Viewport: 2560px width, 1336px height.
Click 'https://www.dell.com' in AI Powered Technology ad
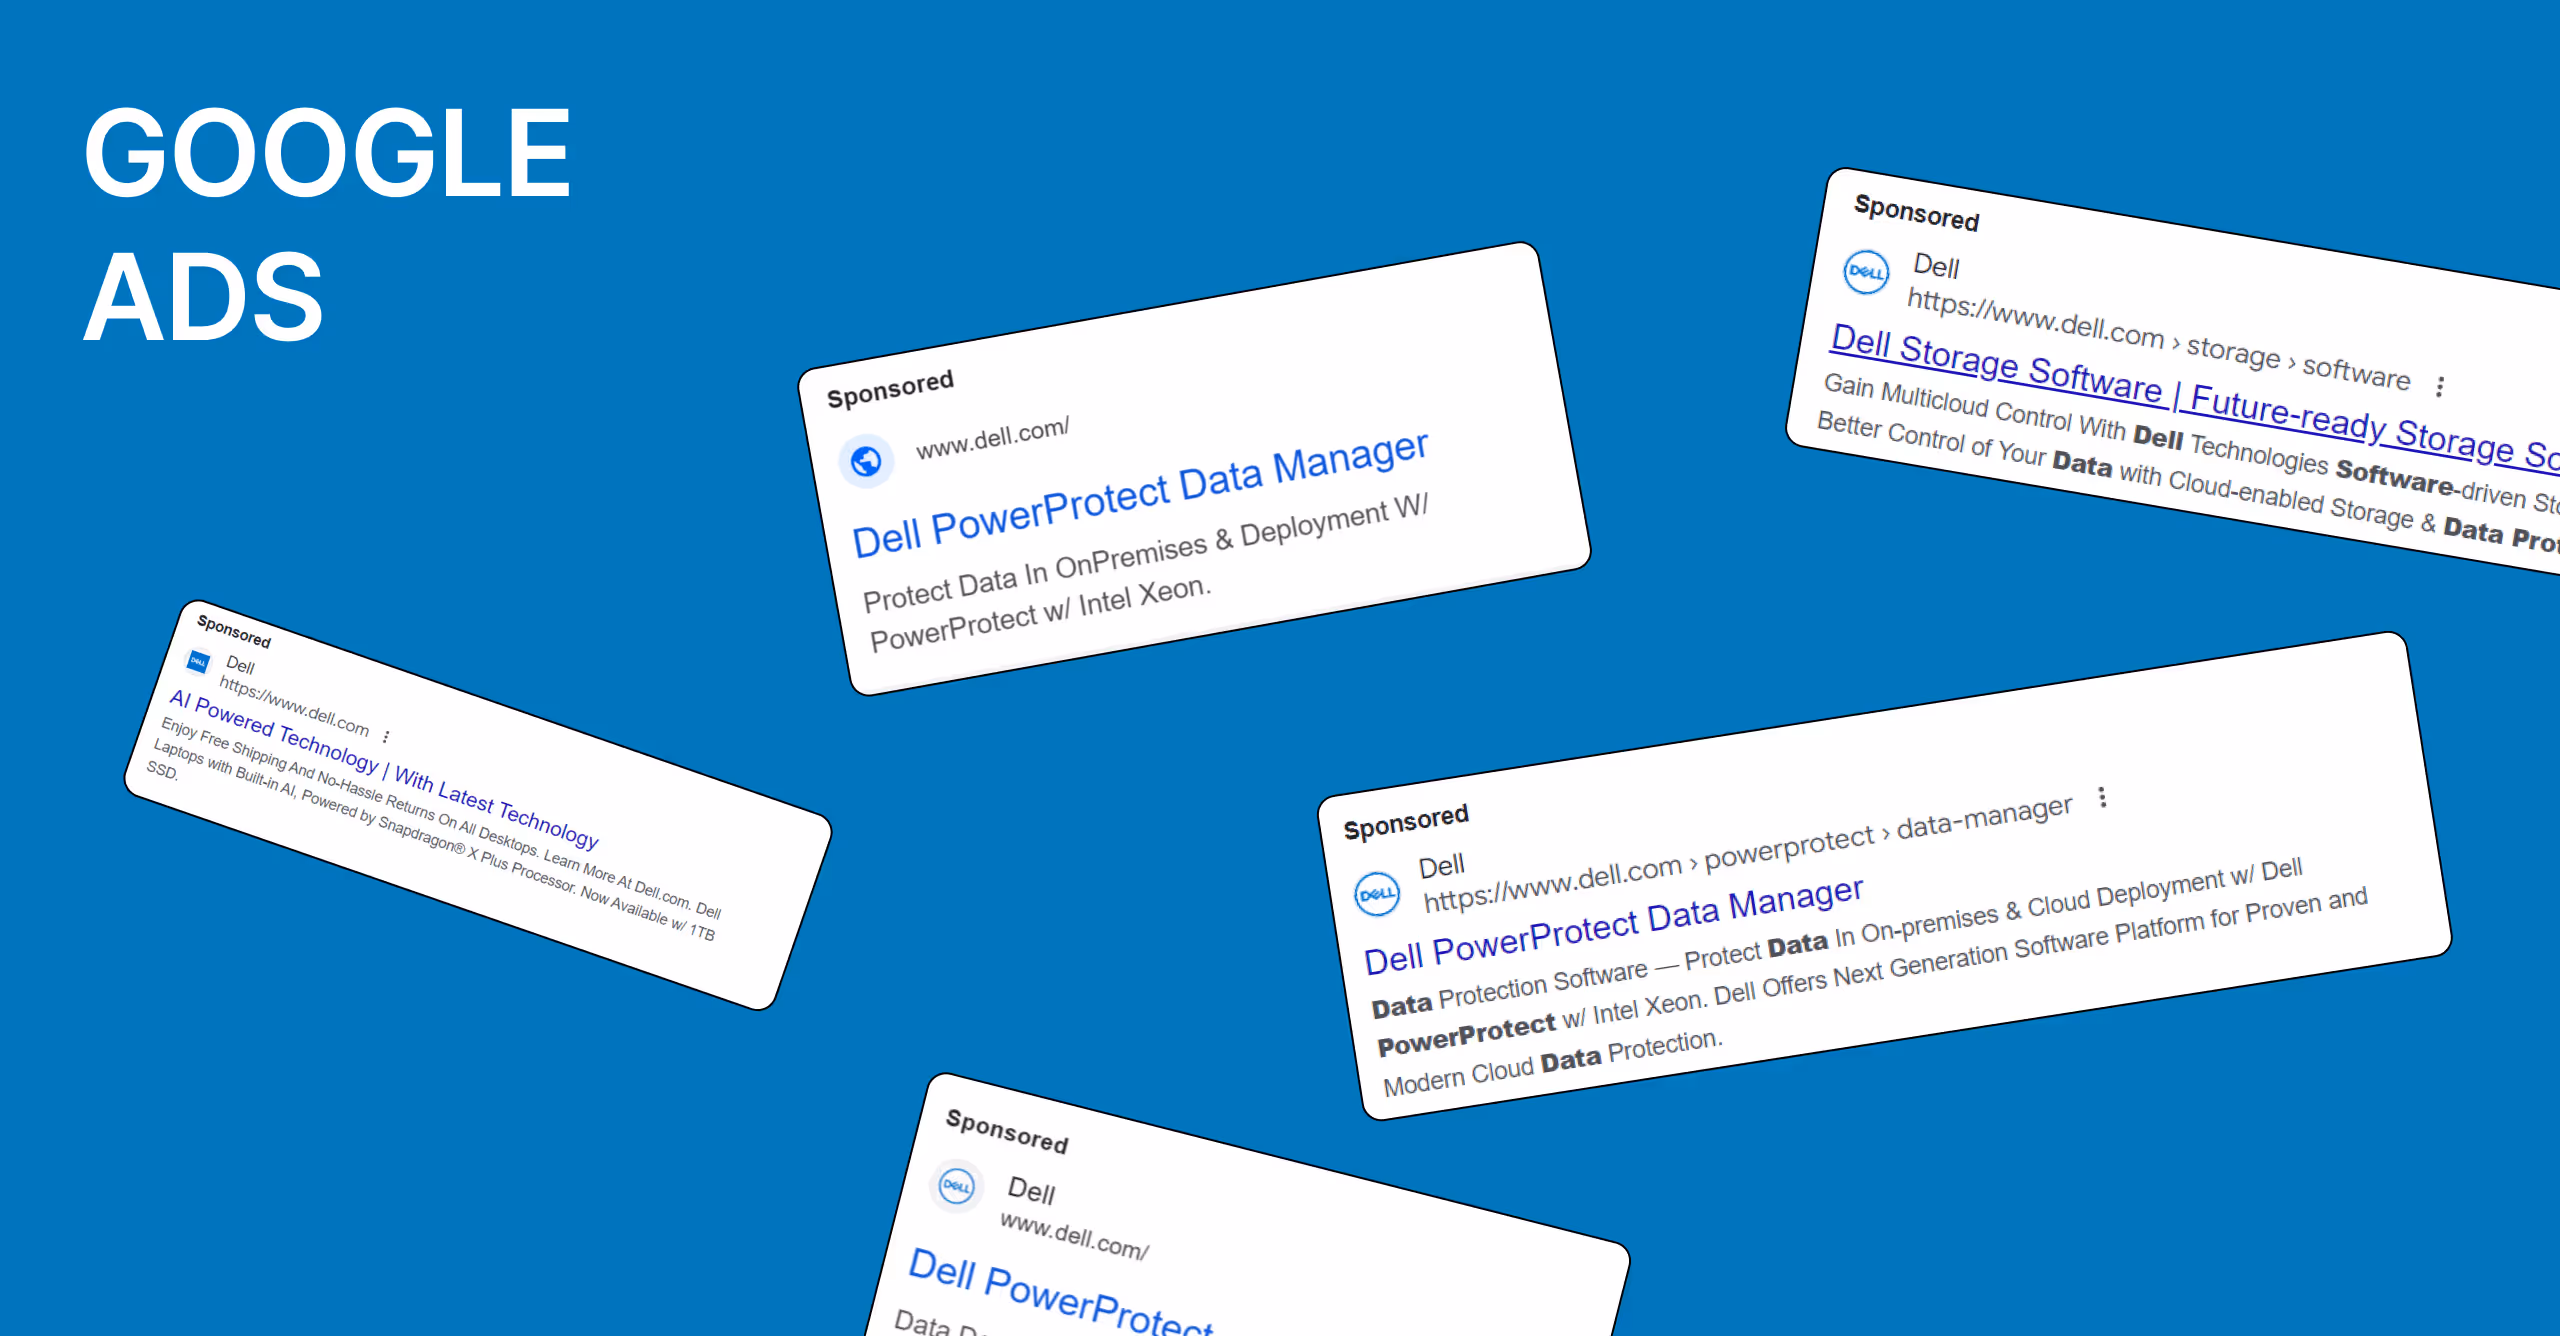click(x=294, y=706)
